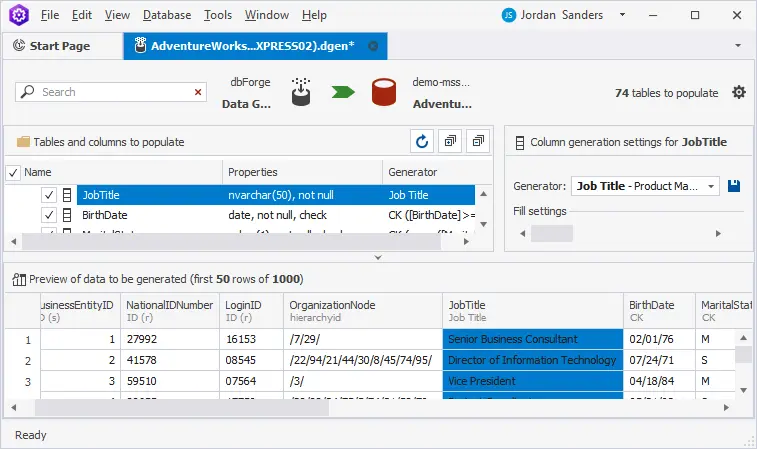Screen dimensions: 757x449
Task: Click the Properties column header
Action: [x=302, y=172]
